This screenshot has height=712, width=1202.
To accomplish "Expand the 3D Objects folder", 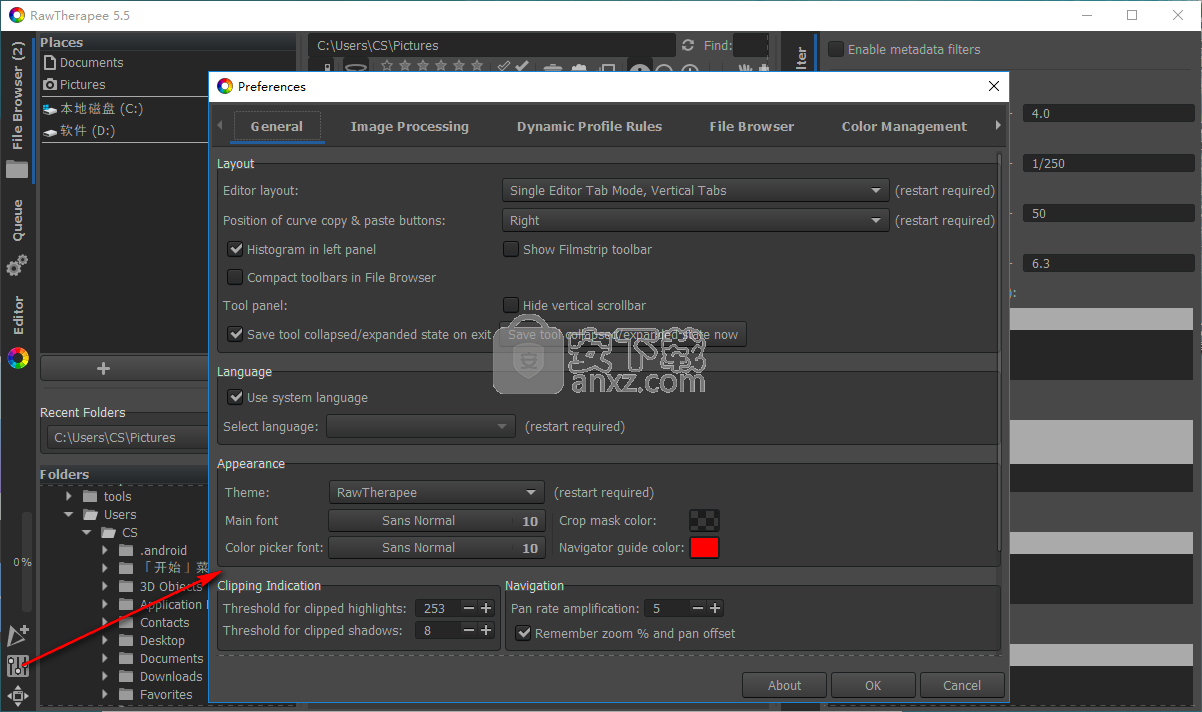I will 105,587.
